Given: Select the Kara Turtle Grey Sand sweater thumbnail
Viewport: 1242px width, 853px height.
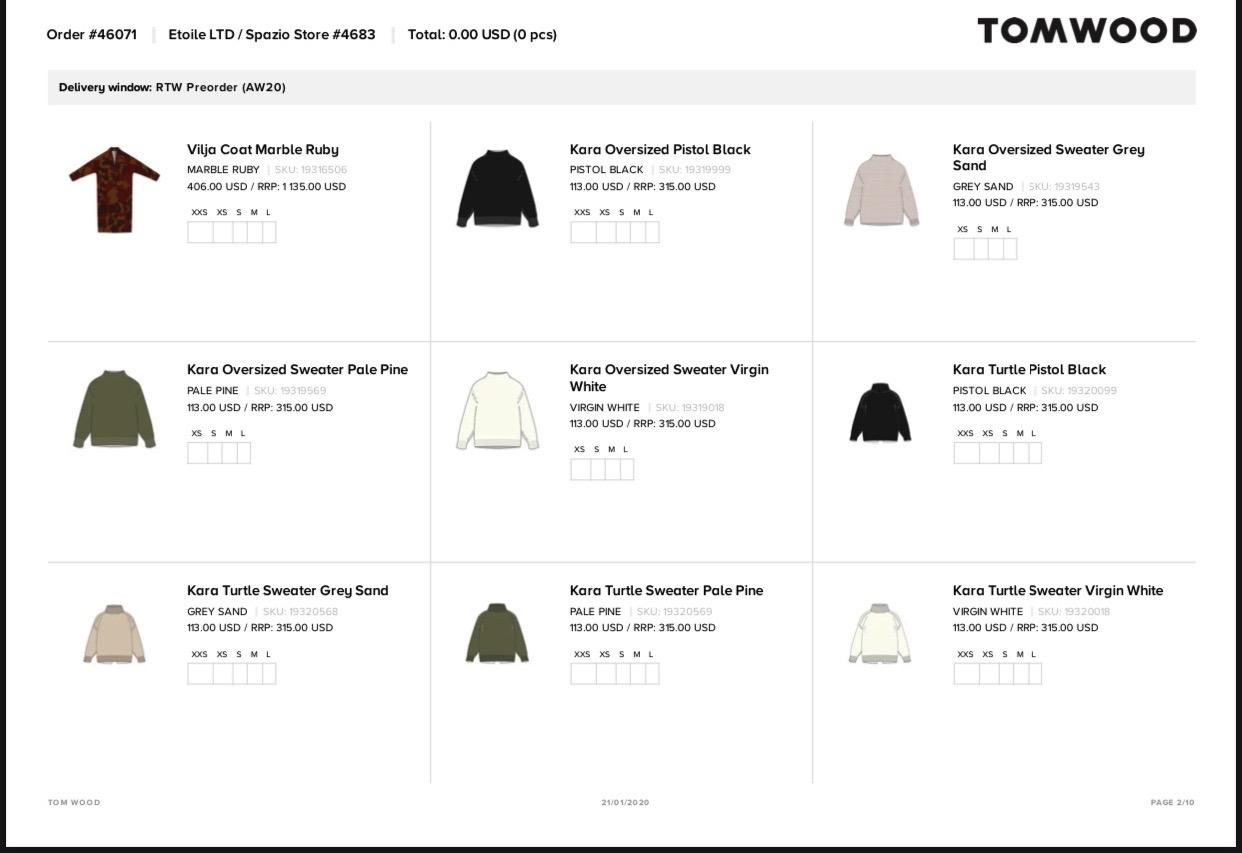Looking at the screenshot, I should pos(114,633).
